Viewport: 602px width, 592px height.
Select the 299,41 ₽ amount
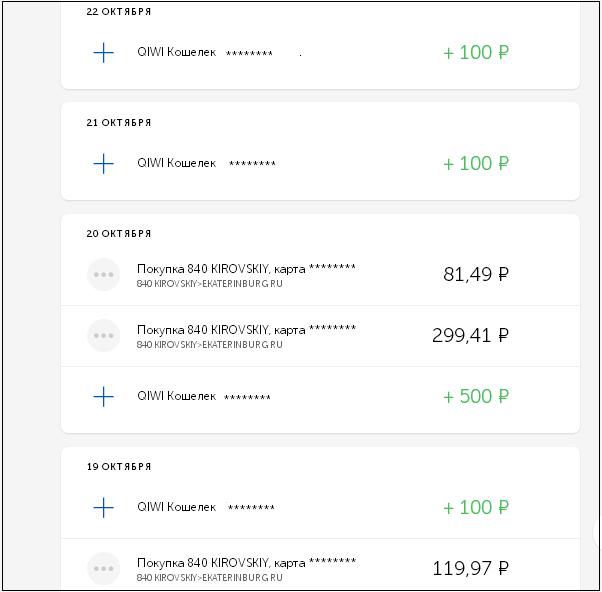coord(471,336)
